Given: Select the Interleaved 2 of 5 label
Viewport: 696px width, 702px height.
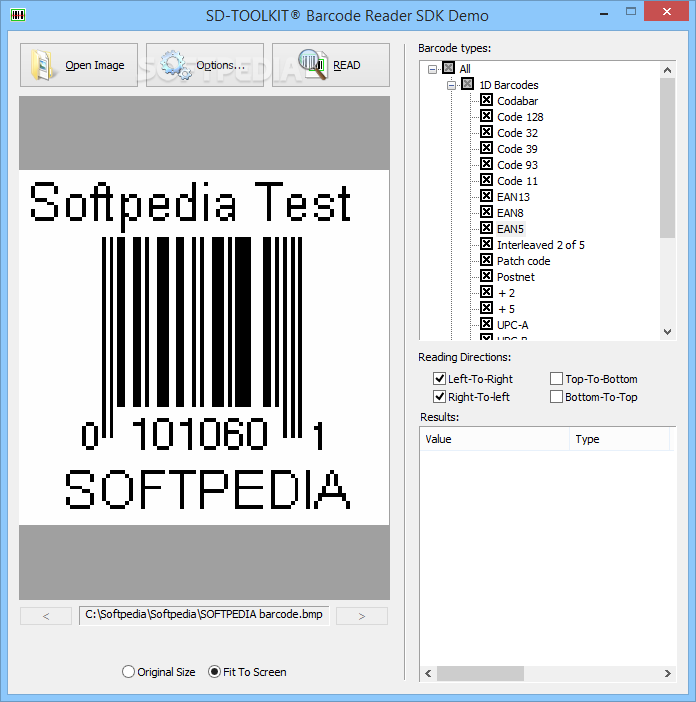Looking at the screenshot, I should [x=541, y=245].
